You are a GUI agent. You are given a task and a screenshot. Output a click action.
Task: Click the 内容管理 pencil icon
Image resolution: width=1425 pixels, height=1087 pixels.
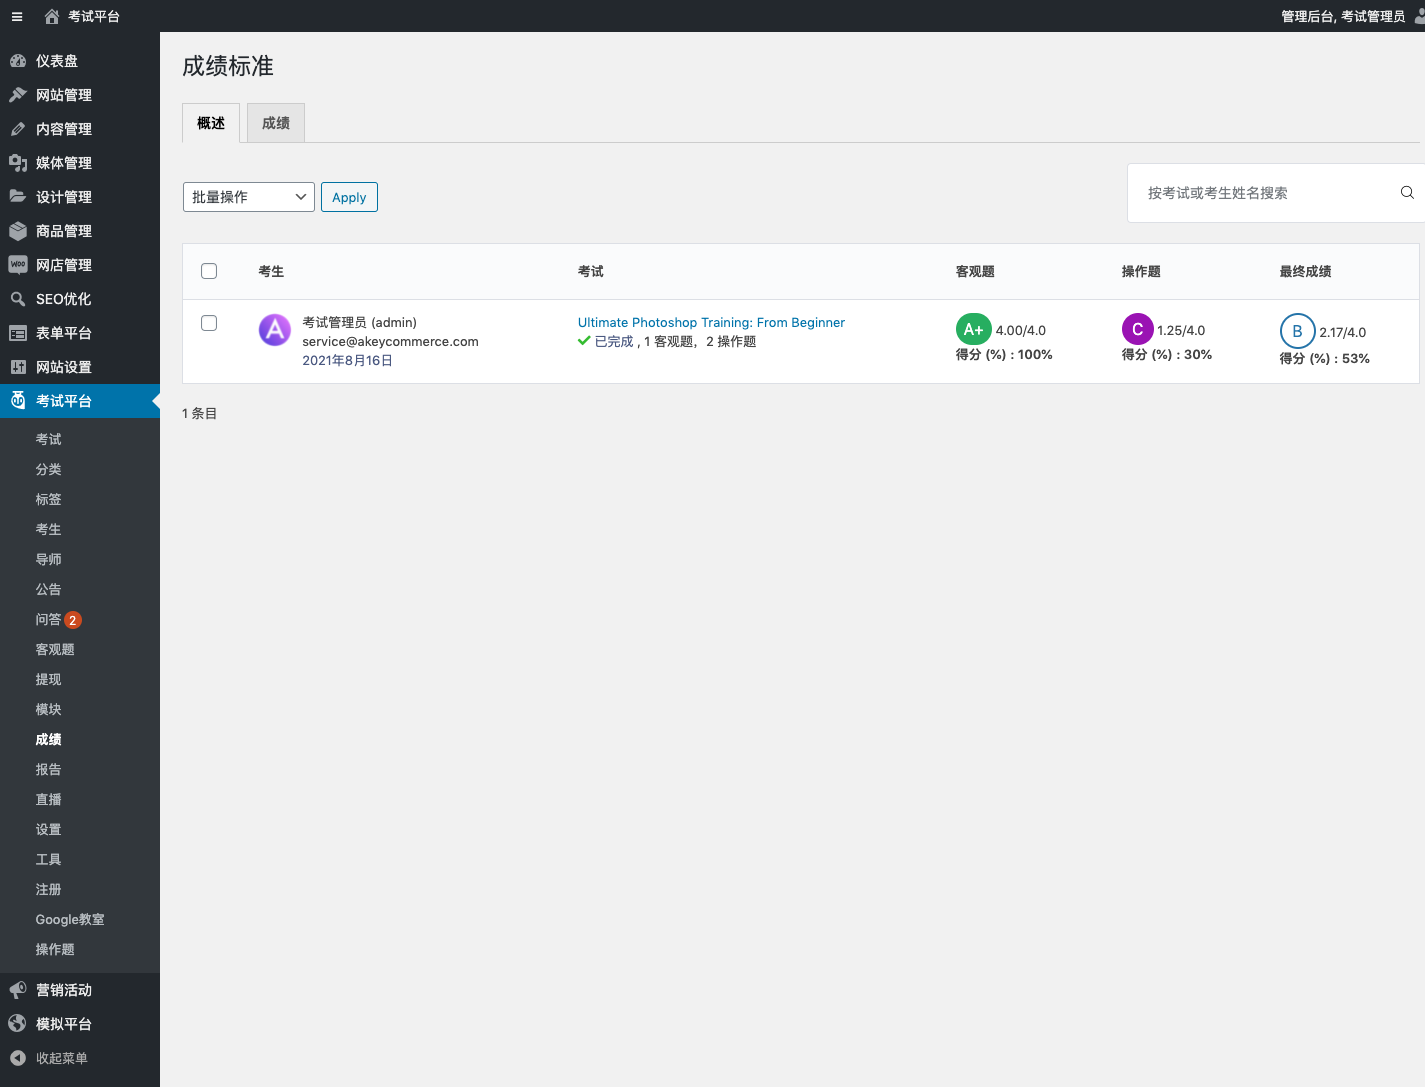coord(18,129)
